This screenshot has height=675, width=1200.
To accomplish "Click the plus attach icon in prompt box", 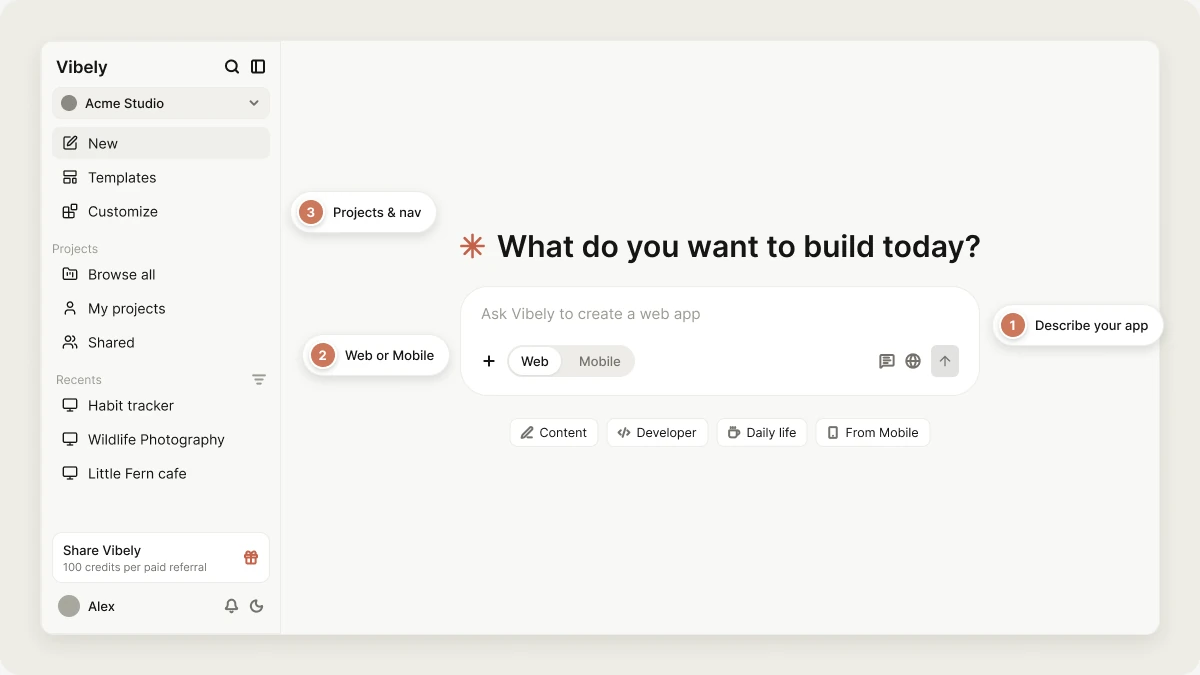I will [x=489, y=361].
